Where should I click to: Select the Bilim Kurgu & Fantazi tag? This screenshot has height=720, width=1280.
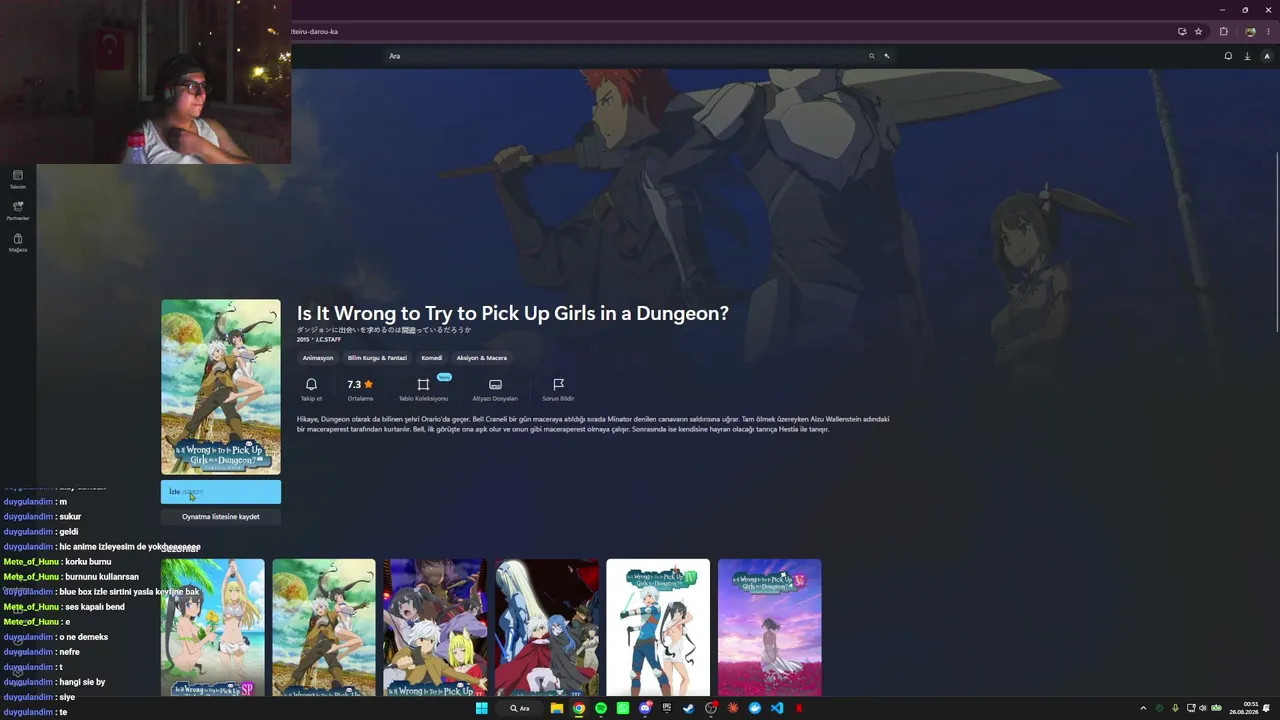377,358
